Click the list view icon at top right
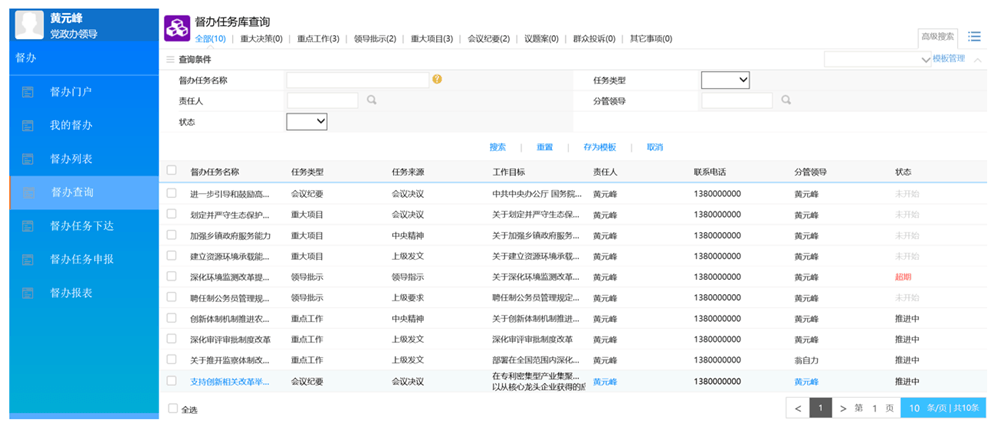The height and width of the screenshot is (429, 1000). click(x=974, y=37)
